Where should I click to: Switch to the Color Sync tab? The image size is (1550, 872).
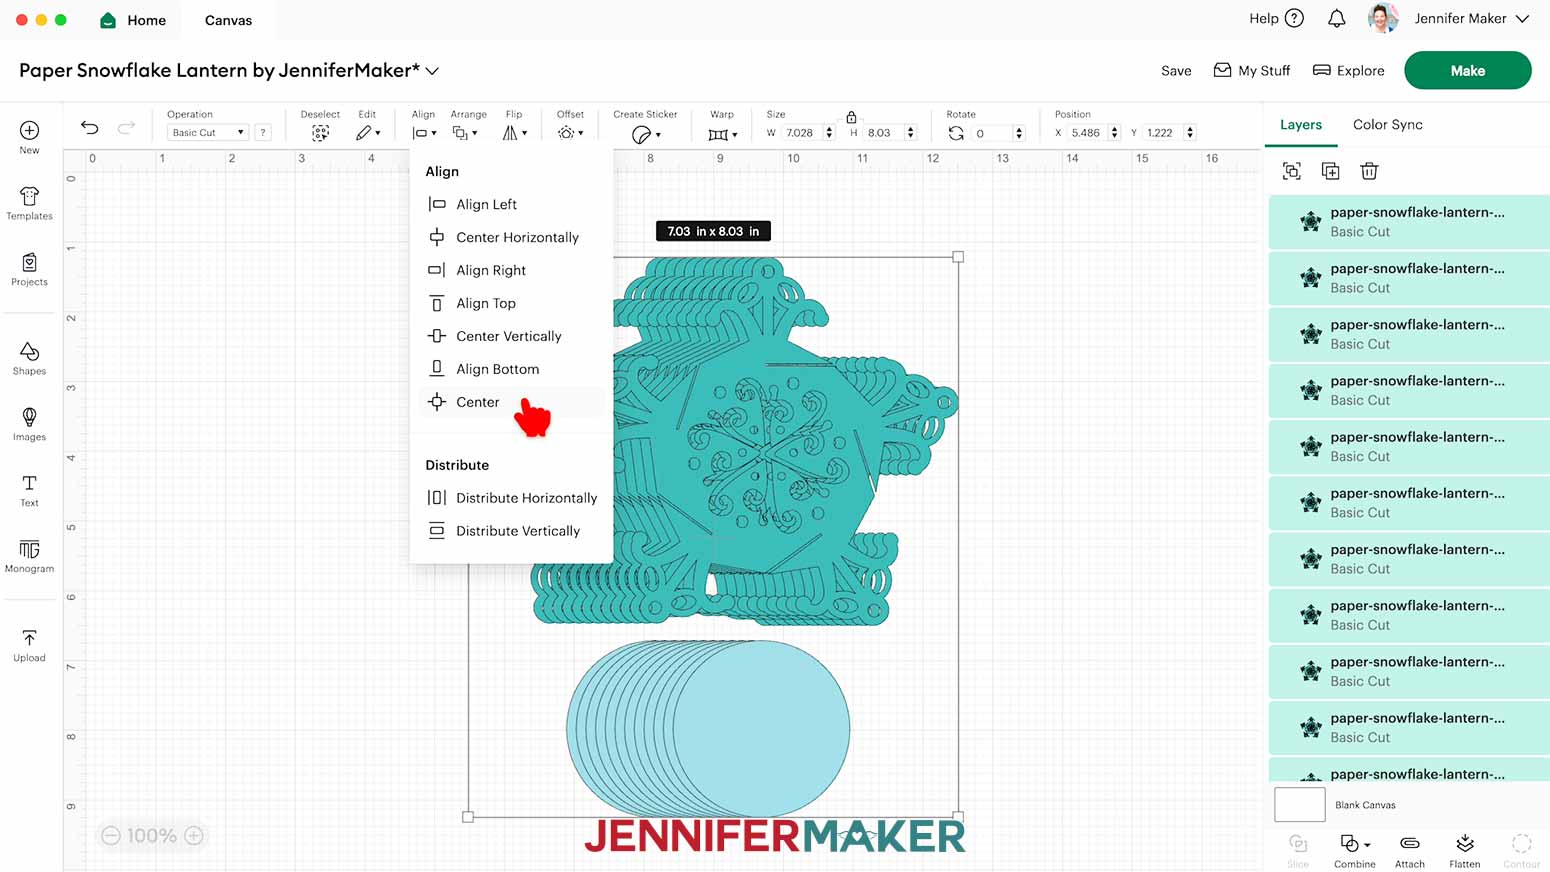tap(1387, 125)
